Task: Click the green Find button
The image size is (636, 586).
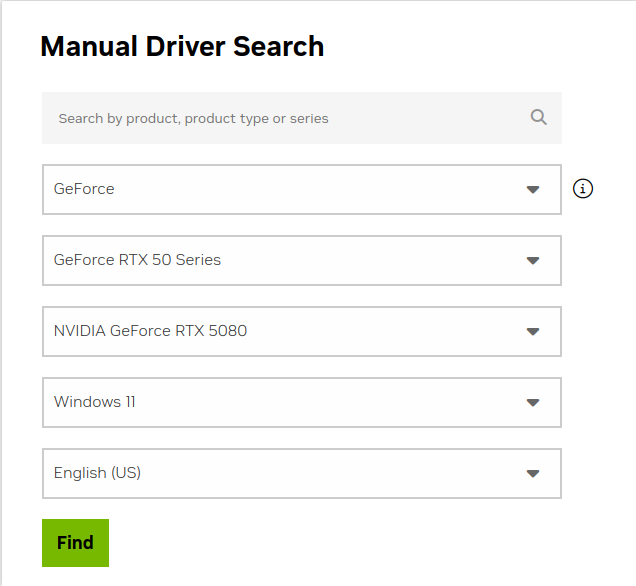Action: point(75,543)
